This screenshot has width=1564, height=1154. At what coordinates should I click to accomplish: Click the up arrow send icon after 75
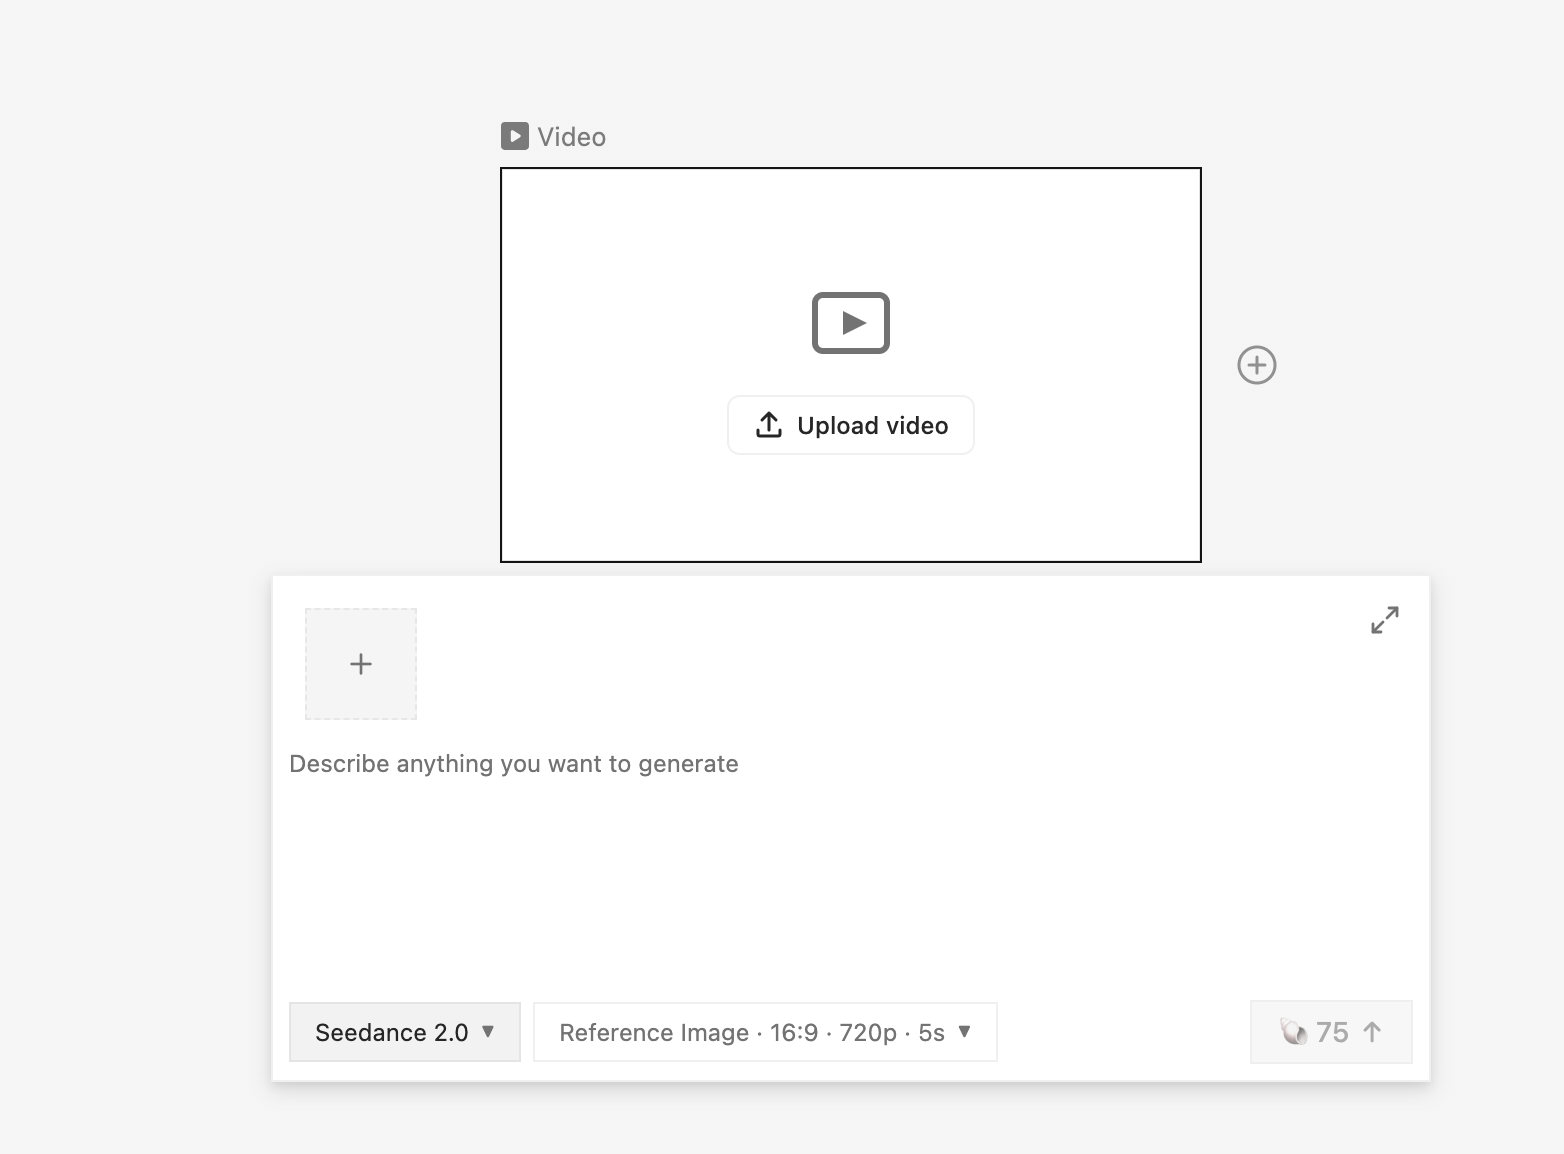(x=1372, y=1032)
